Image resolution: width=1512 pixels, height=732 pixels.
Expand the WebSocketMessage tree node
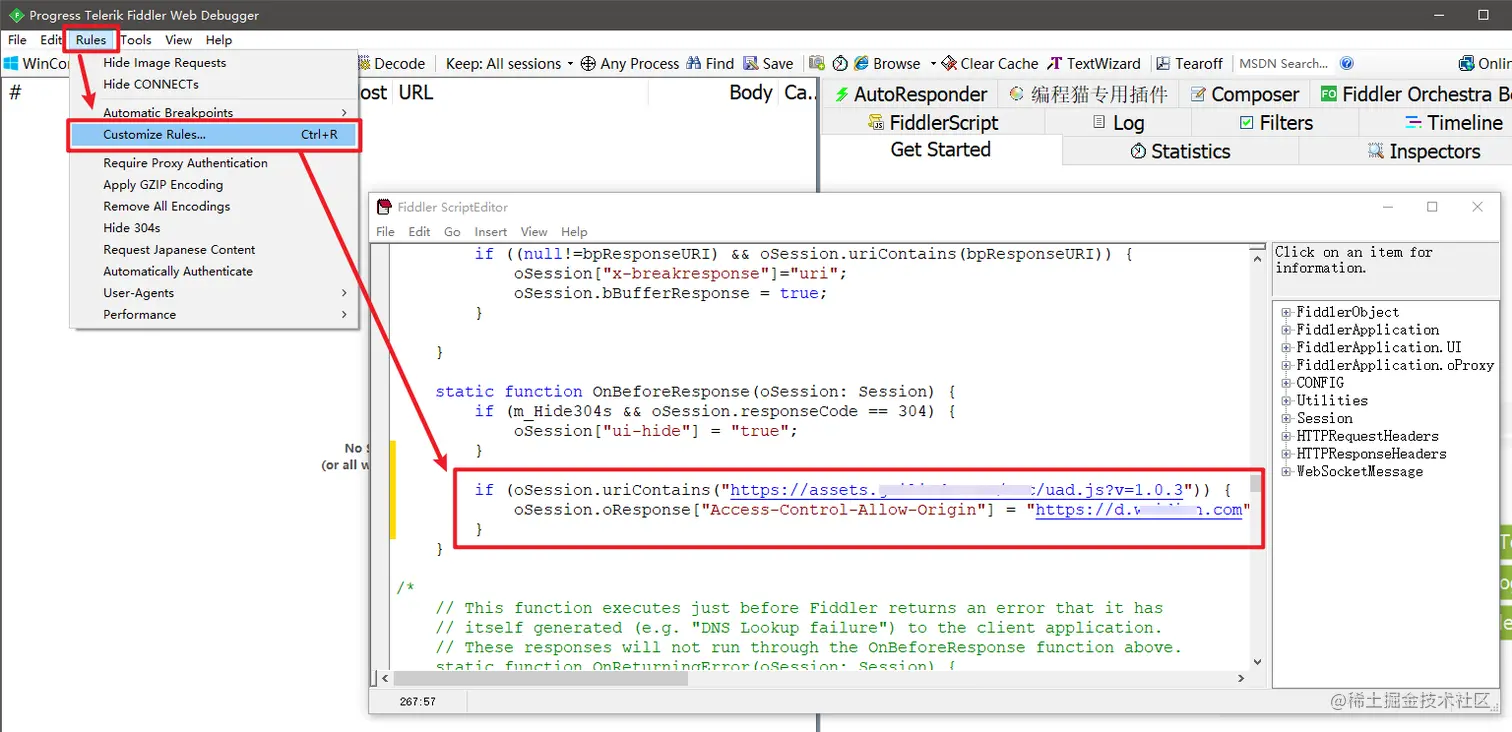click(x=1286, y=472)
